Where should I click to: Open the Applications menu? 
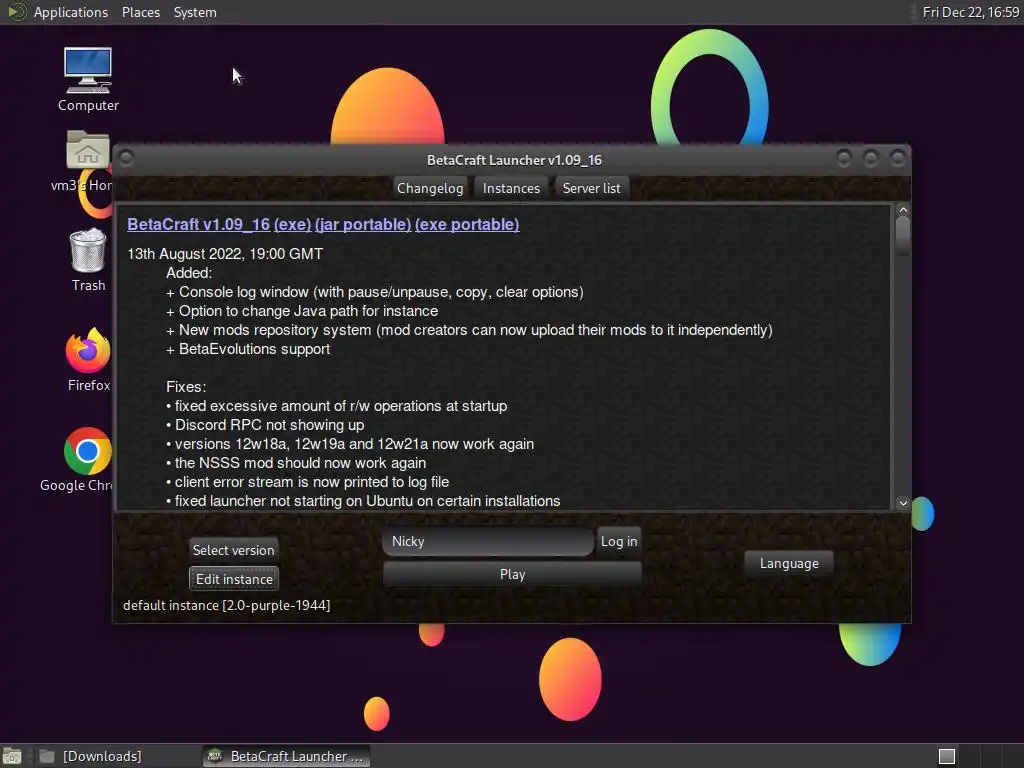(x=71, y=12)
